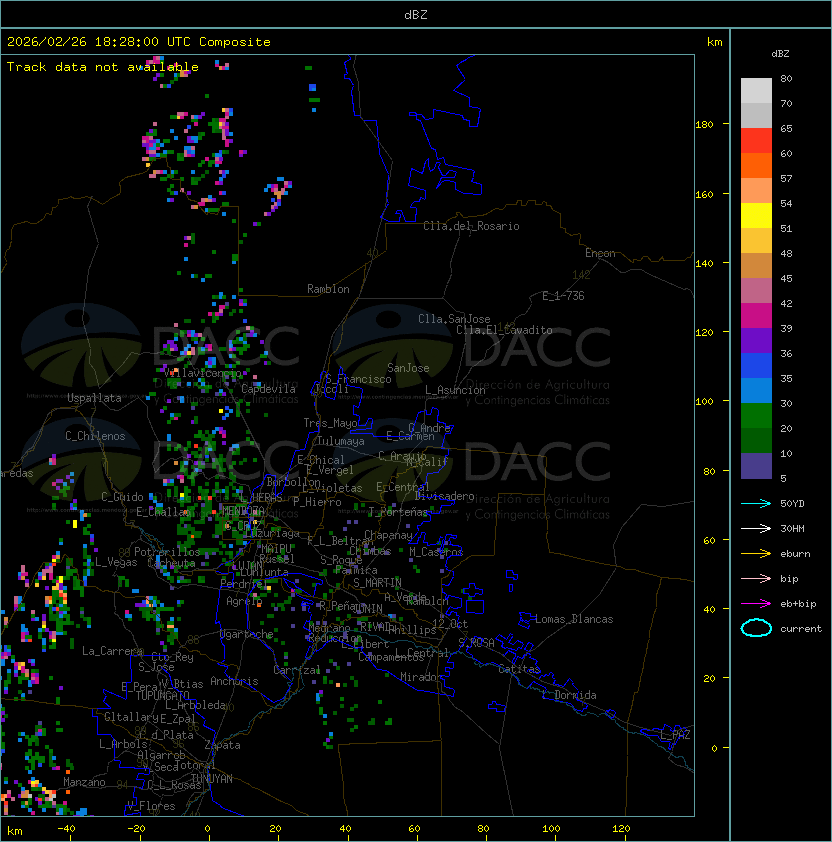Click the dBZ title at top center

pyautogui.click(x=415, y=14)
